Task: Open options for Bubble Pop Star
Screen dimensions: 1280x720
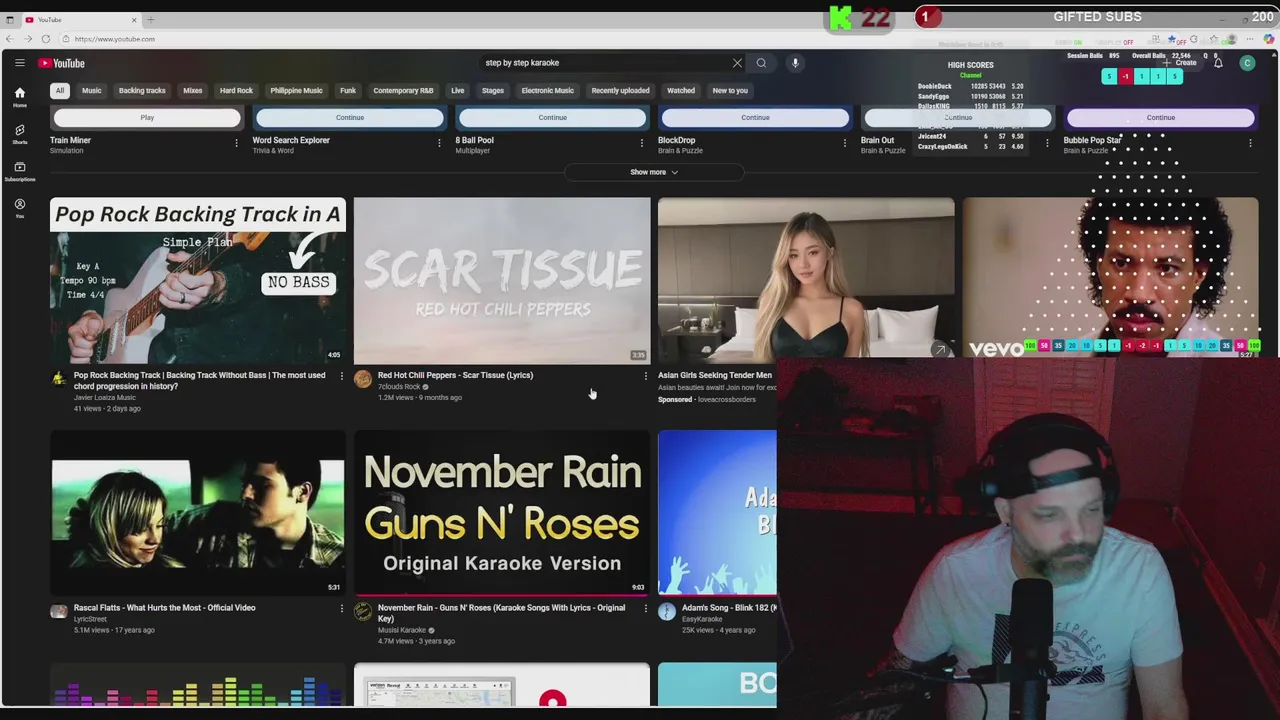Action: click(x=1250, y=143)
